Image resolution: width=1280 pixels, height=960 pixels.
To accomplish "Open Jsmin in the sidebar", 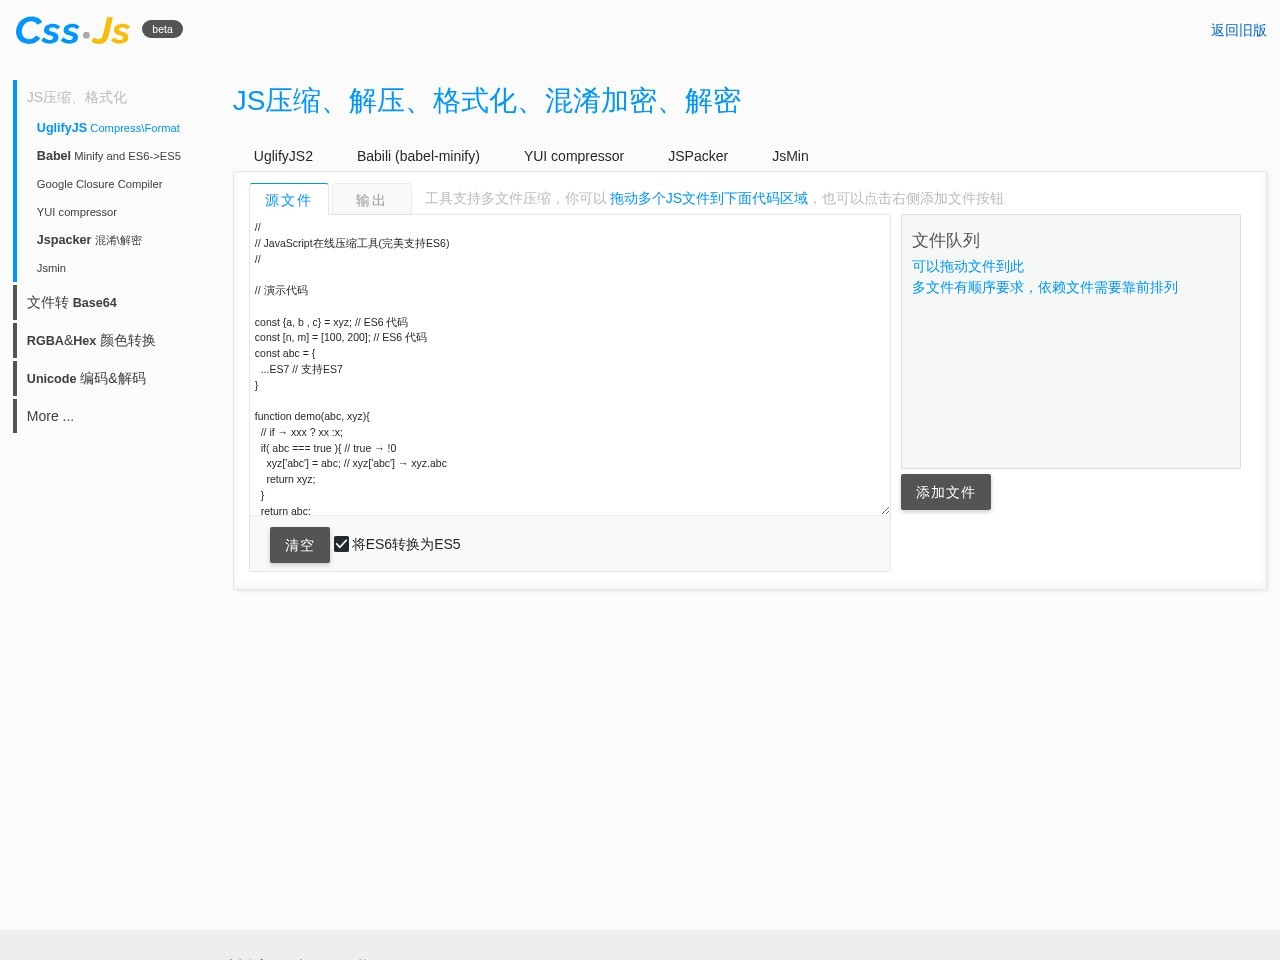I will tap(51, 268).
